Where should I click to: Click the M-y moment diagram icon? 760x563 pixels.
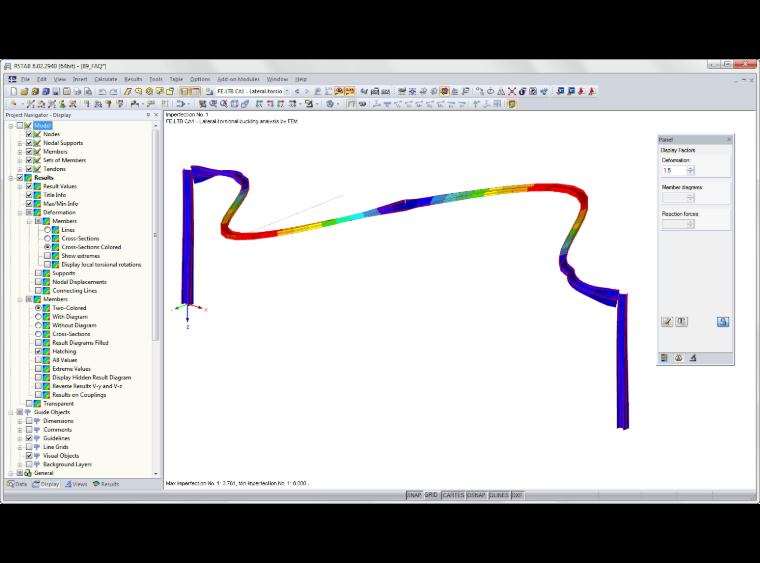click(430, 104)
